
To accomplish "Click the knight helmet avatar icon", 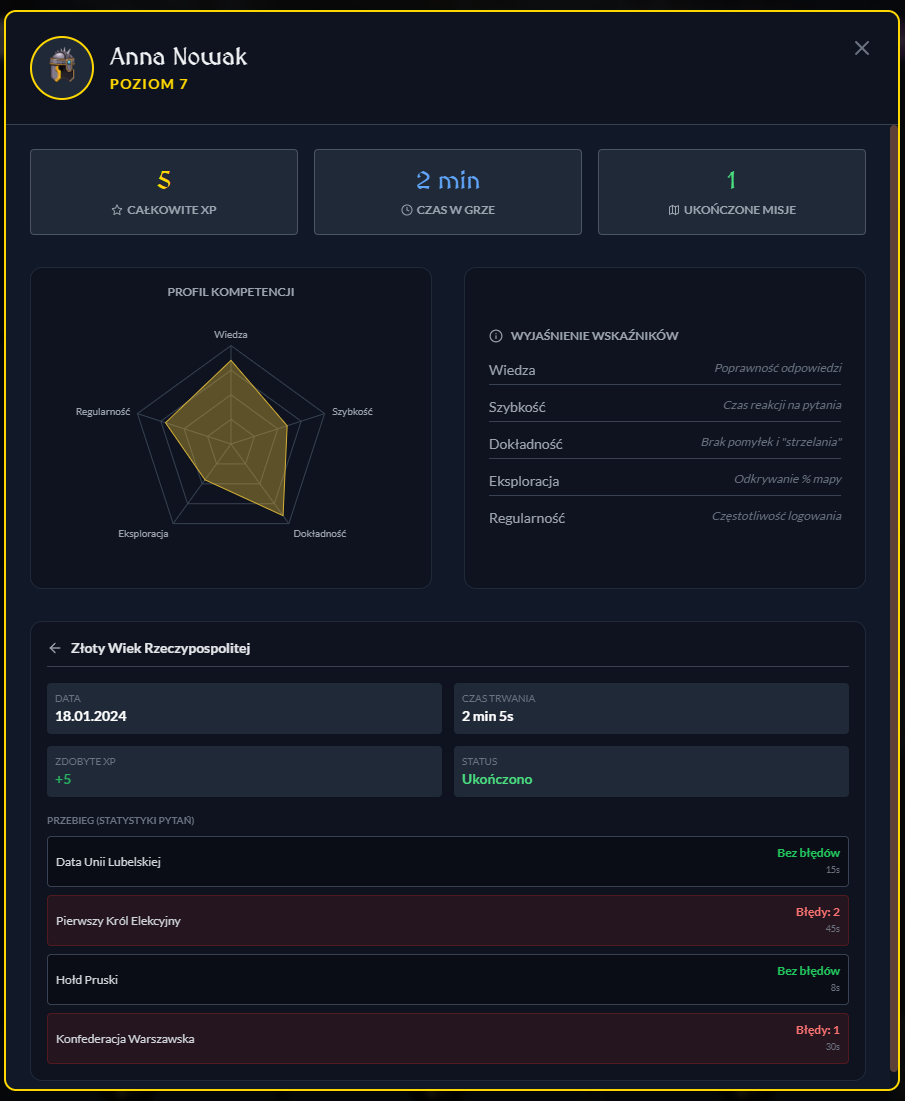I will [62, 68].
